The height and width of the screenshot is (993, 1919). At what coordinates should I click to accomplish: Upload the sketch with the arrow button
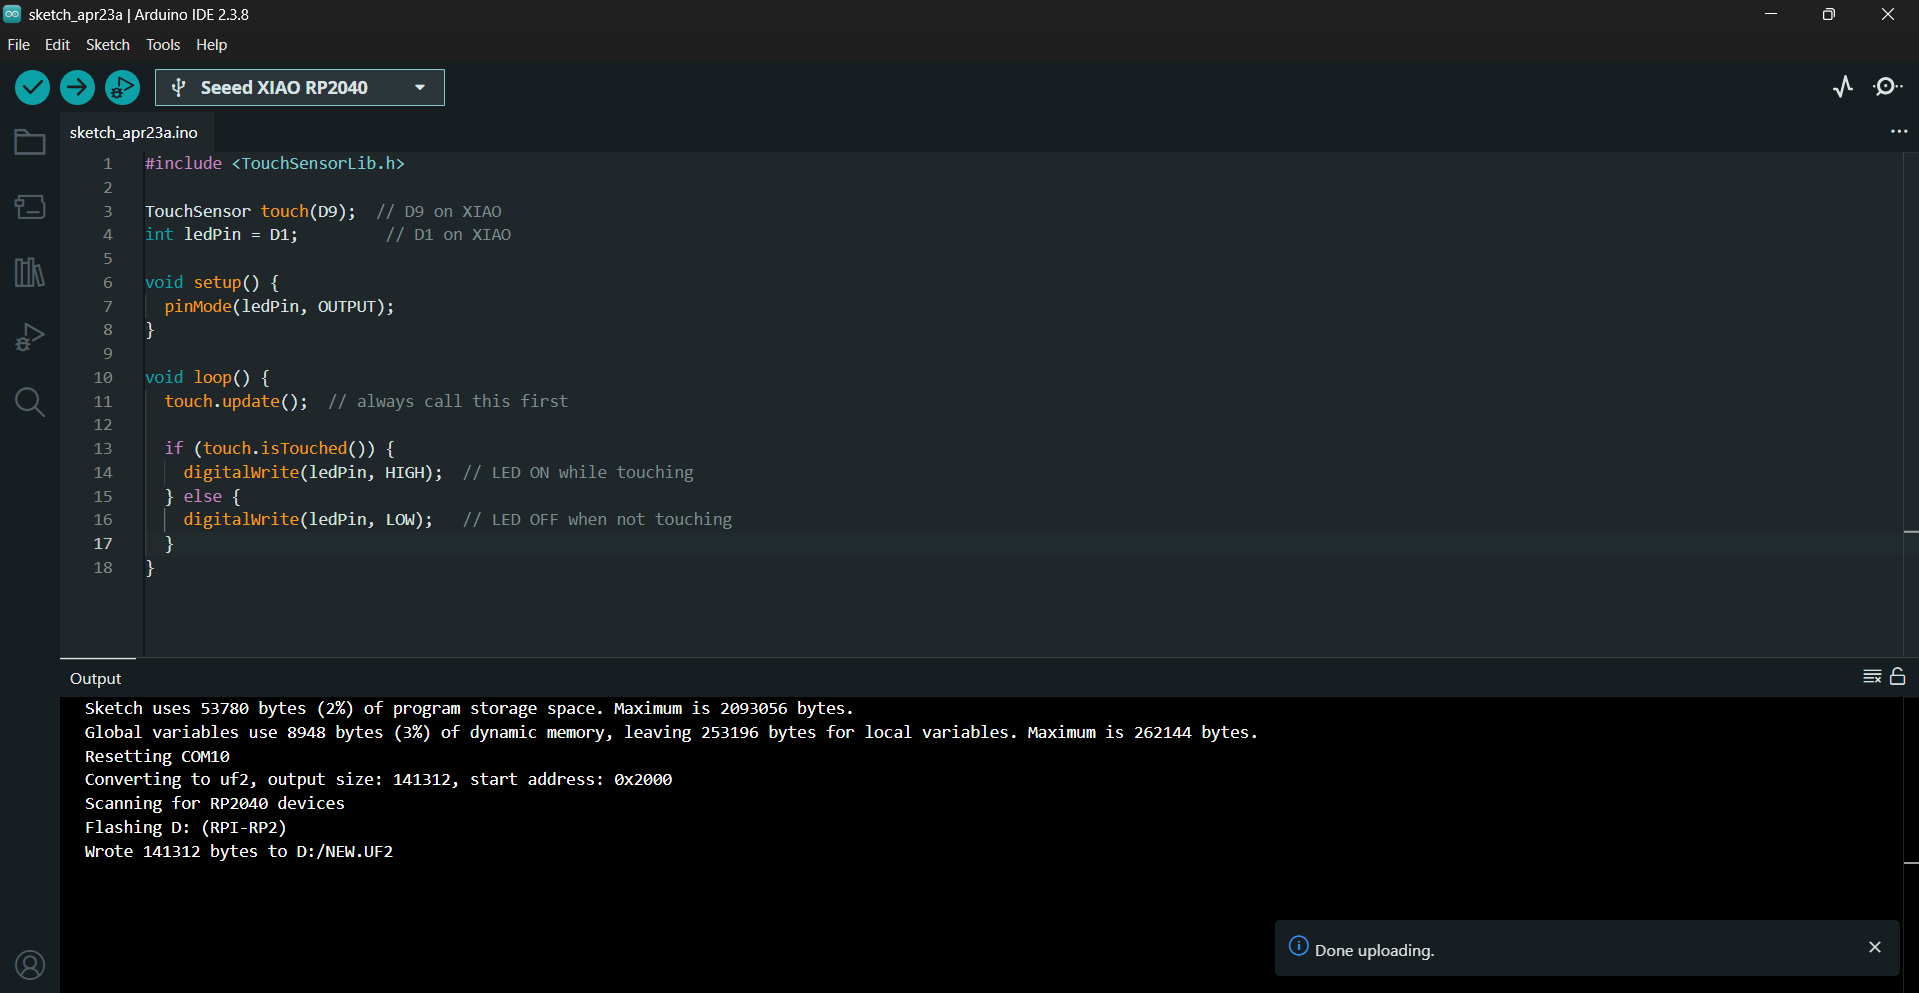pos(77,88)
